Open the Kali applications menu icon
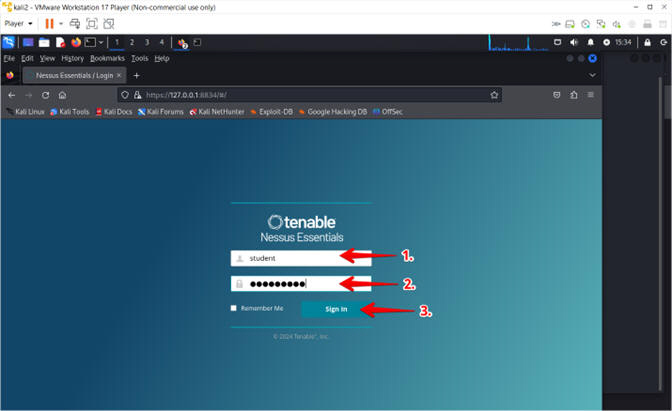The image size is (672, 411). click(x=9, y=42)
